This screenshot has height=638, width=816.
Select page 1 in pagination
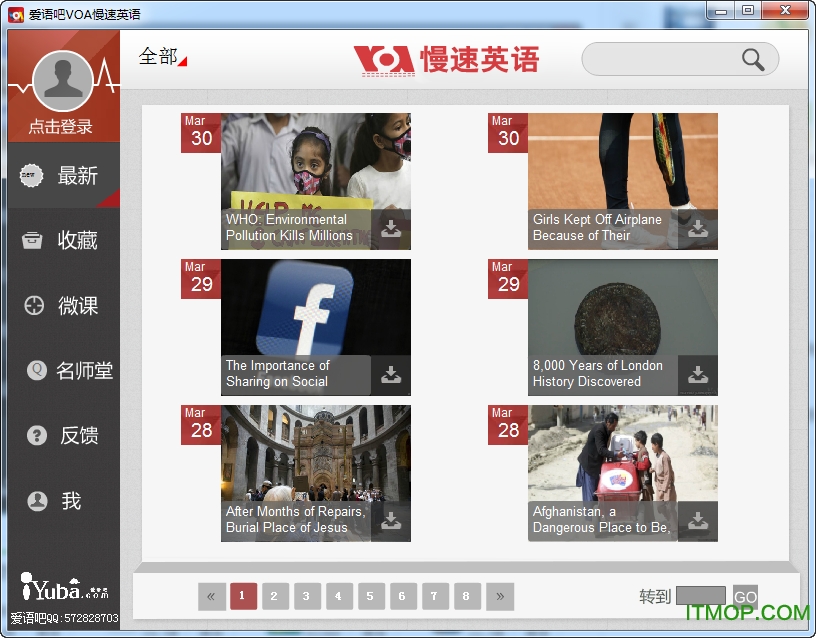243,596
